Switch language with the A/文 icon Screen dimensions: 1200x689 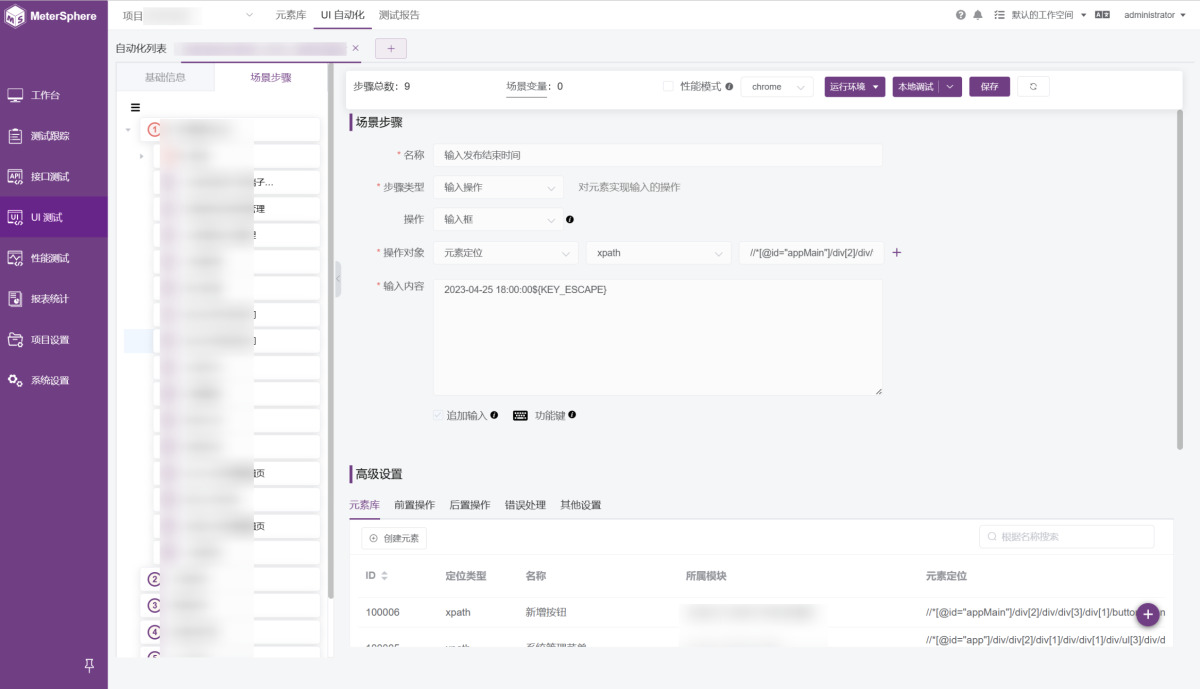(x=1103, y=15)
